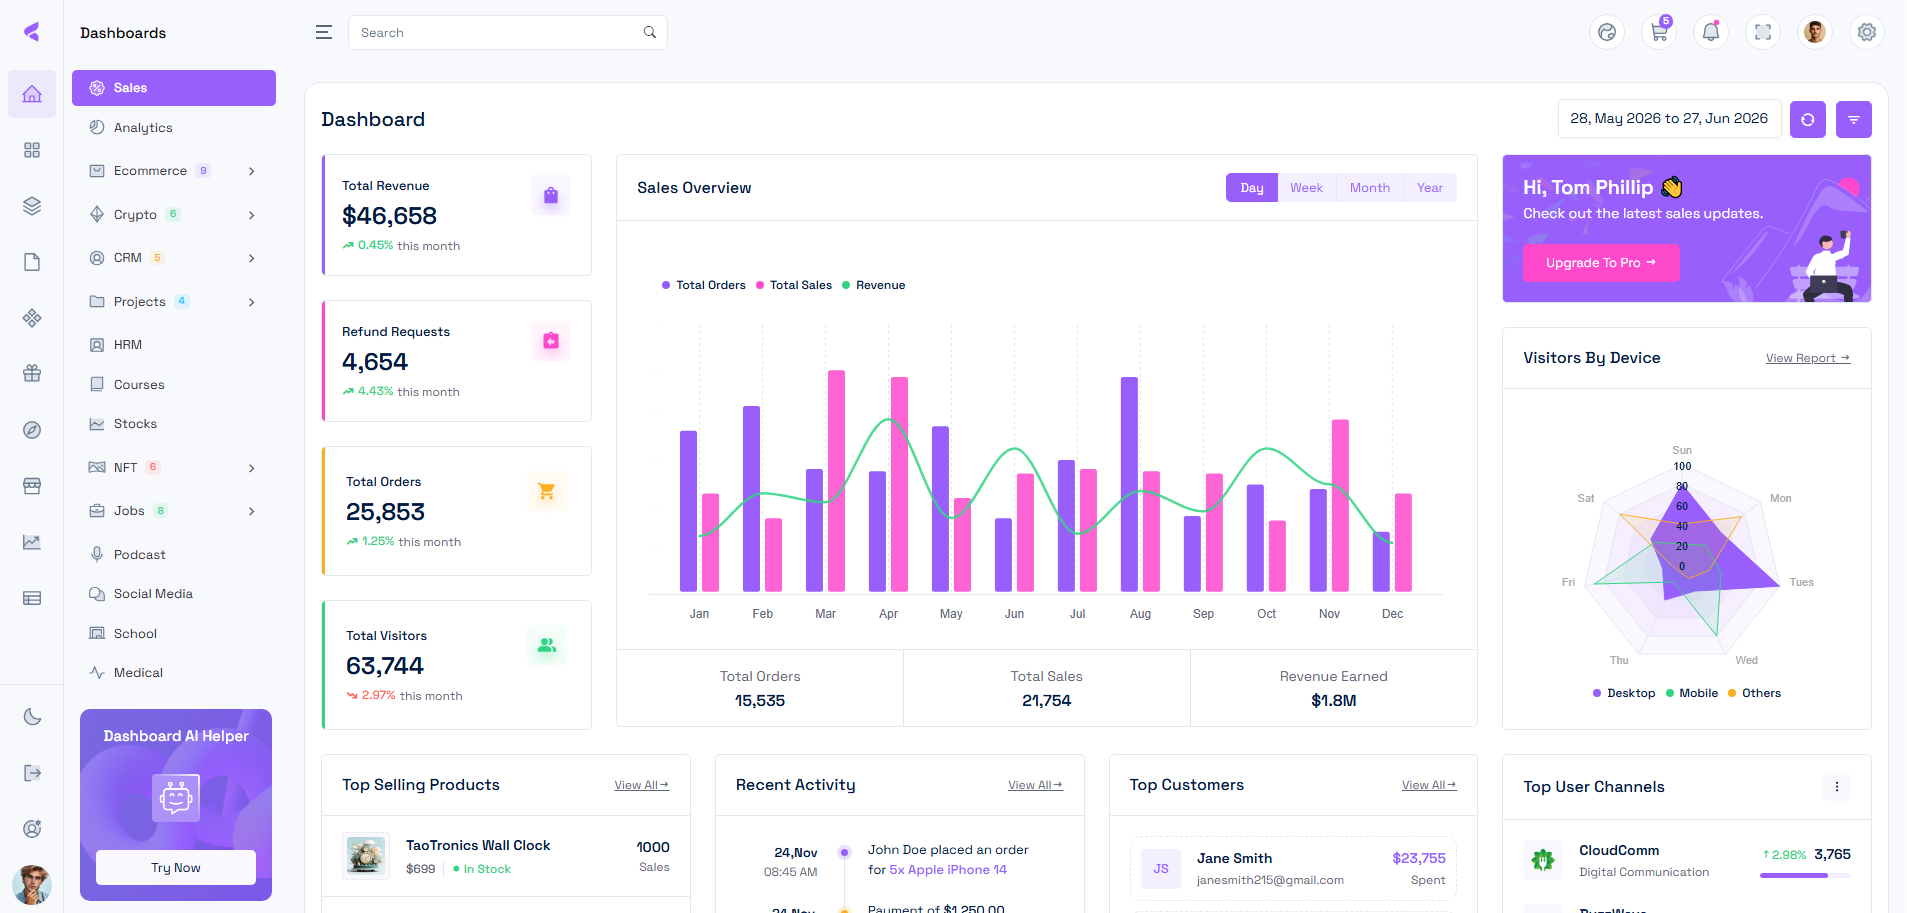Collapse sidebar with hamburger menu icon

click(324, 32)
